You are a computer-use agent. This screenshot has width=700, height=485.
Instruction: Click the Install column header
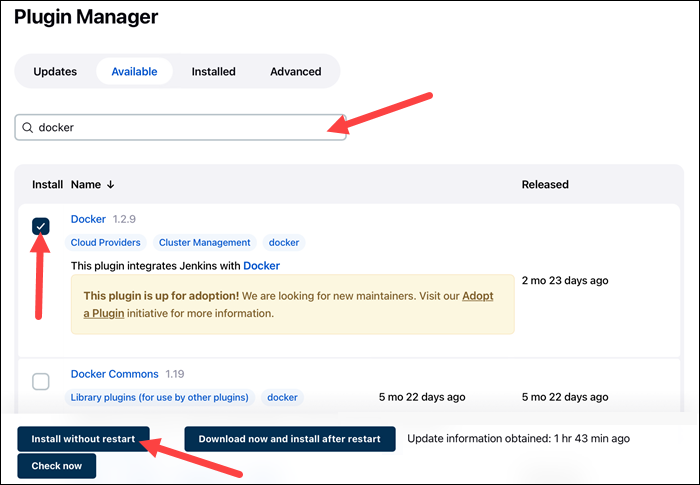coord(47,184)
